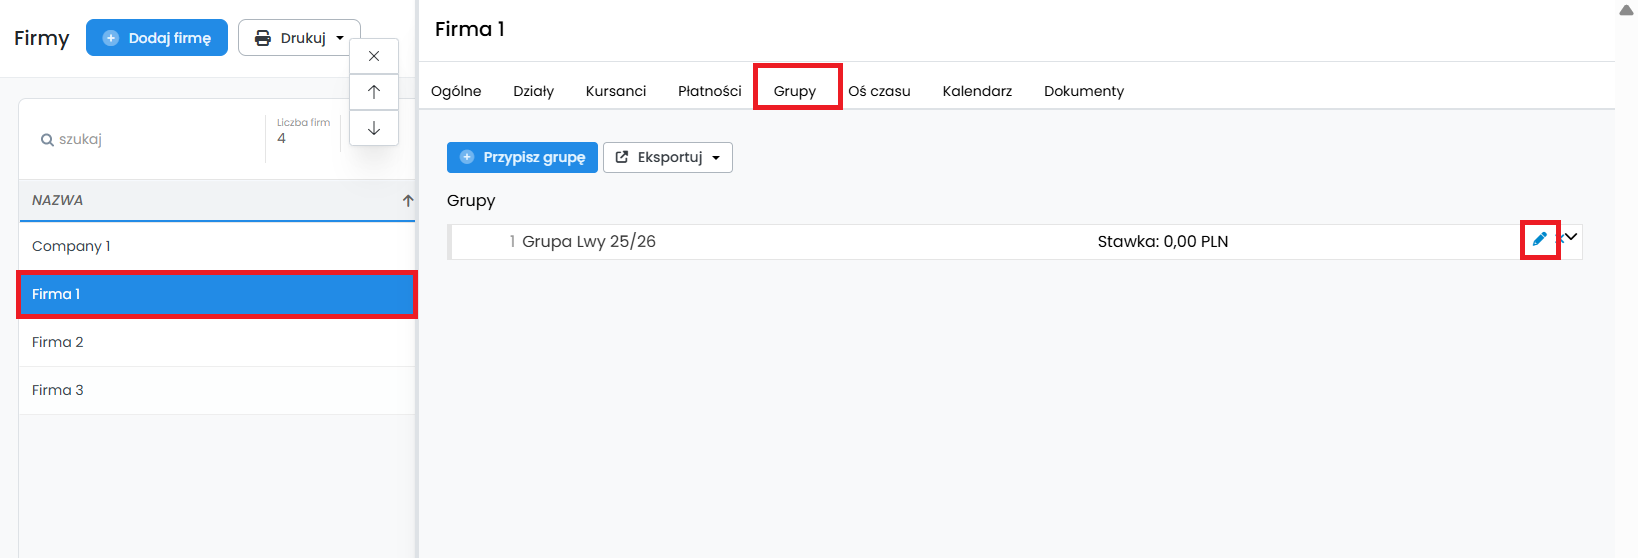Screen dimensions: 1638x558
Task: Switch to the Oś czasu tab
Action: (879, 91)
